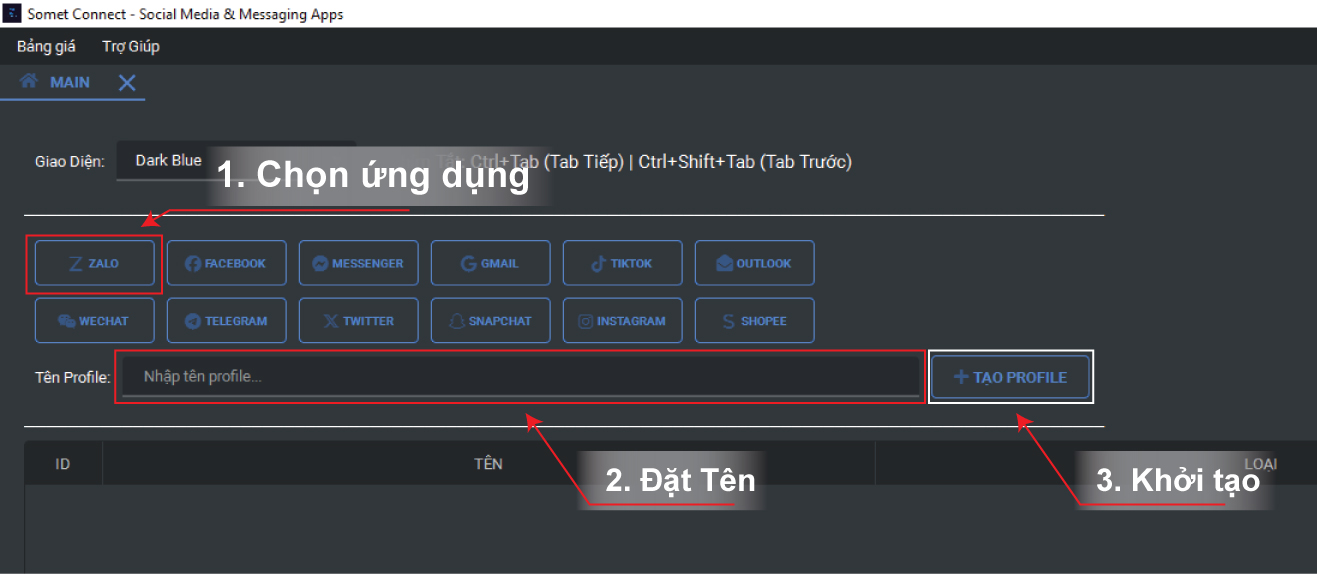Open the Bảng giá menu
This screenshot has width=1317, height=574.
(46, 46)
